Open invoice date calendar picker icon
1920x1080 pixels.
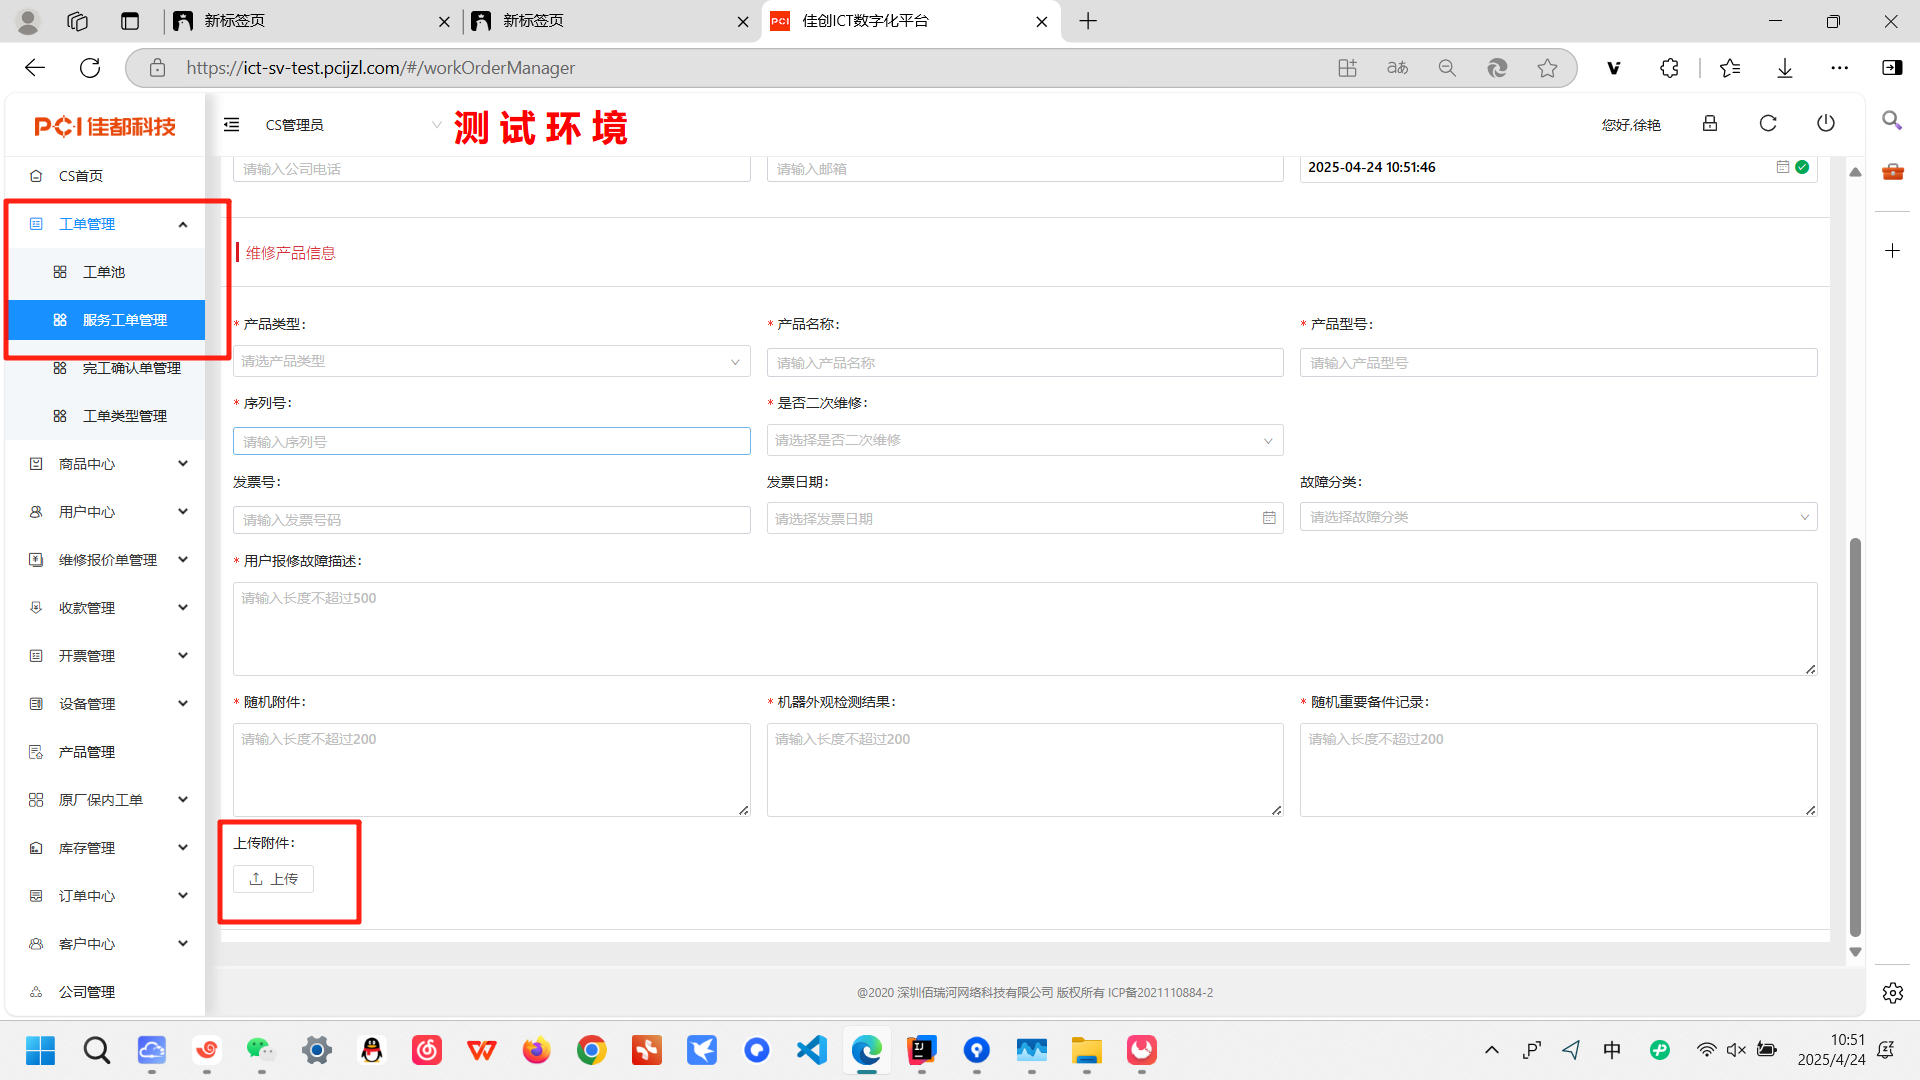coord(1269,518)
